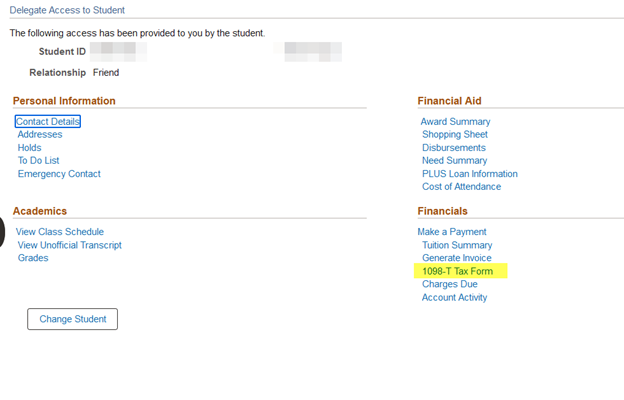The height and width of the screenshot is (400, 624).
Task: Open View Class Schedule
Action: click(60, 232)
